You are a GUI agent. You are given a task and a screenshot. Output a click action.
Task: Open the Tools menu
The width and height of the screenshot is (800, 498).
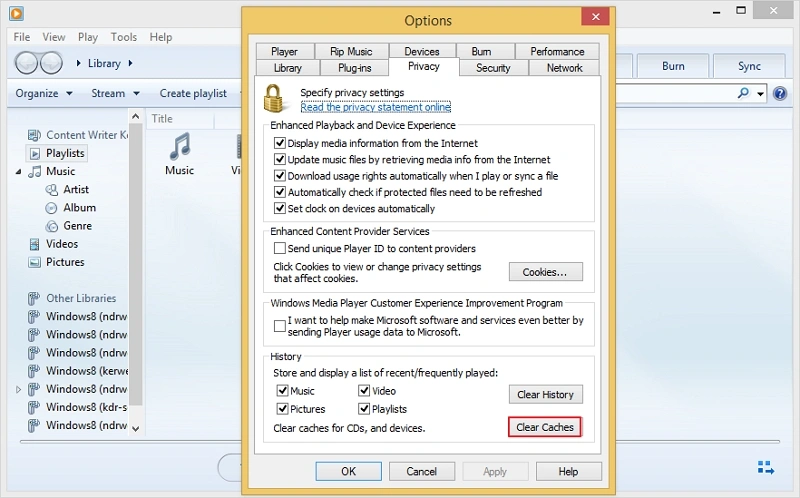pos(123,37)
